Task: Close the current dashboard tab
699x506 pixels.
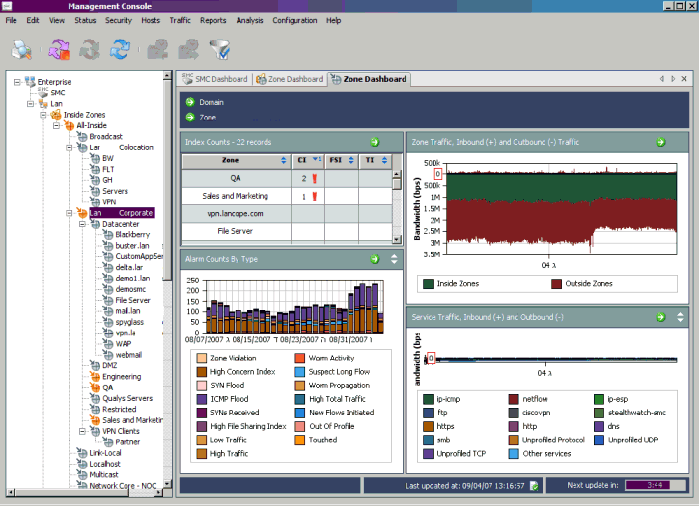Action: tap(684, 78)
